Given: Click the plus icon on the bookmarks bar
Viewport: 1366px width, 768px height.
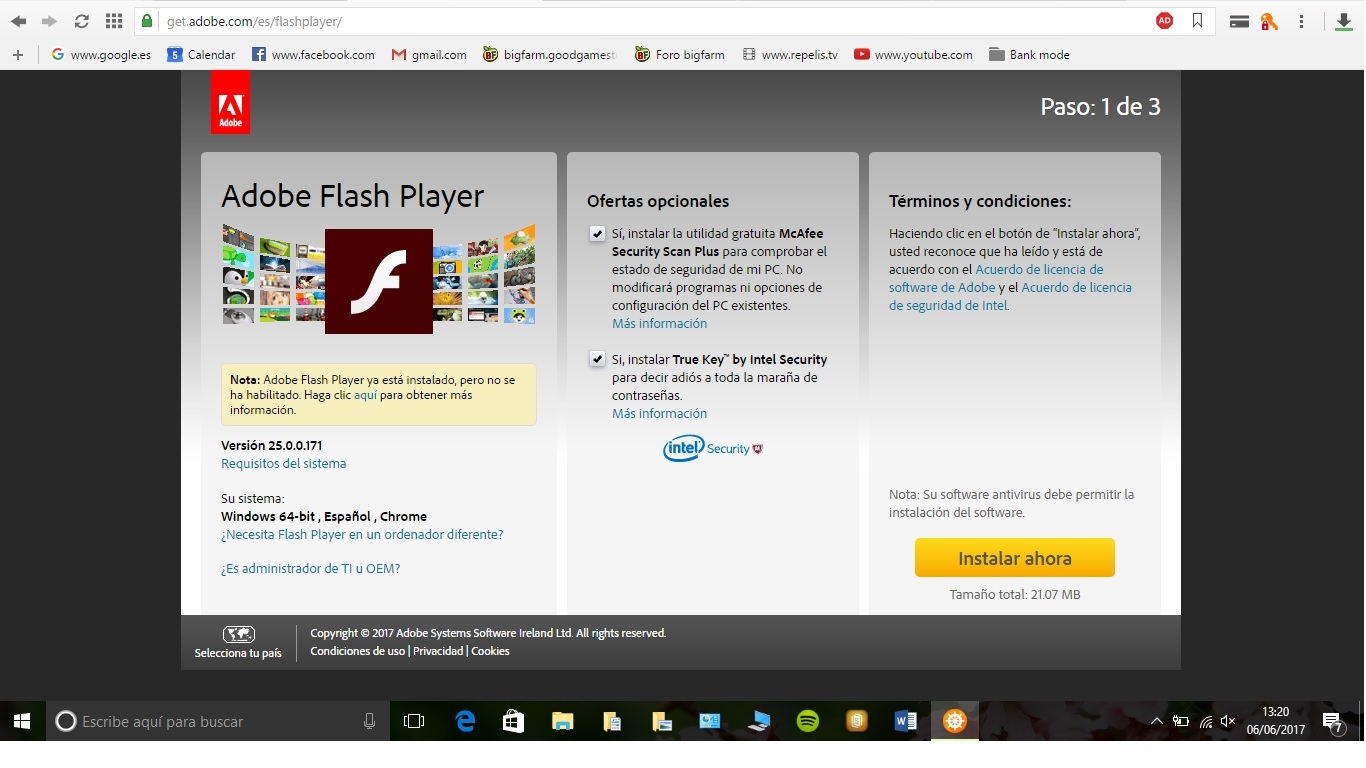Looking at the screenshot, I should (x=18, y=55).
